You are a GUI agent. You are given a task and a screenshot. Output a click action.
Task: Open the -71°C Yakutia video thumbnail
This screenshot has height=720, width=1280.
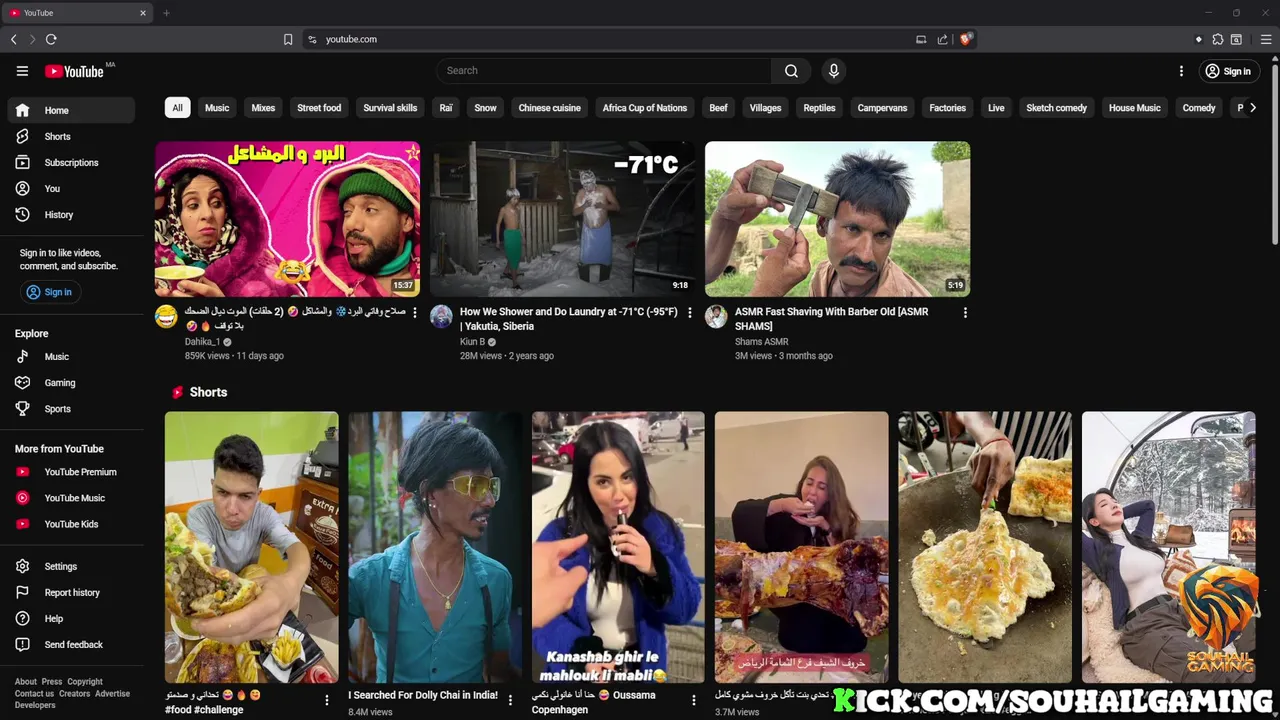562,219
